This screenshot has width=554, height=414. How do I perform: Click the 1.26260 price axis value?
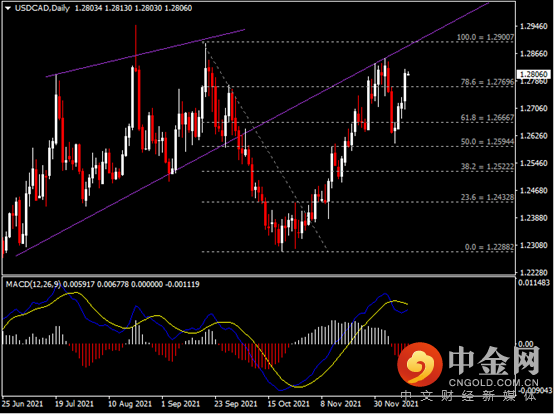coord(533,136)
